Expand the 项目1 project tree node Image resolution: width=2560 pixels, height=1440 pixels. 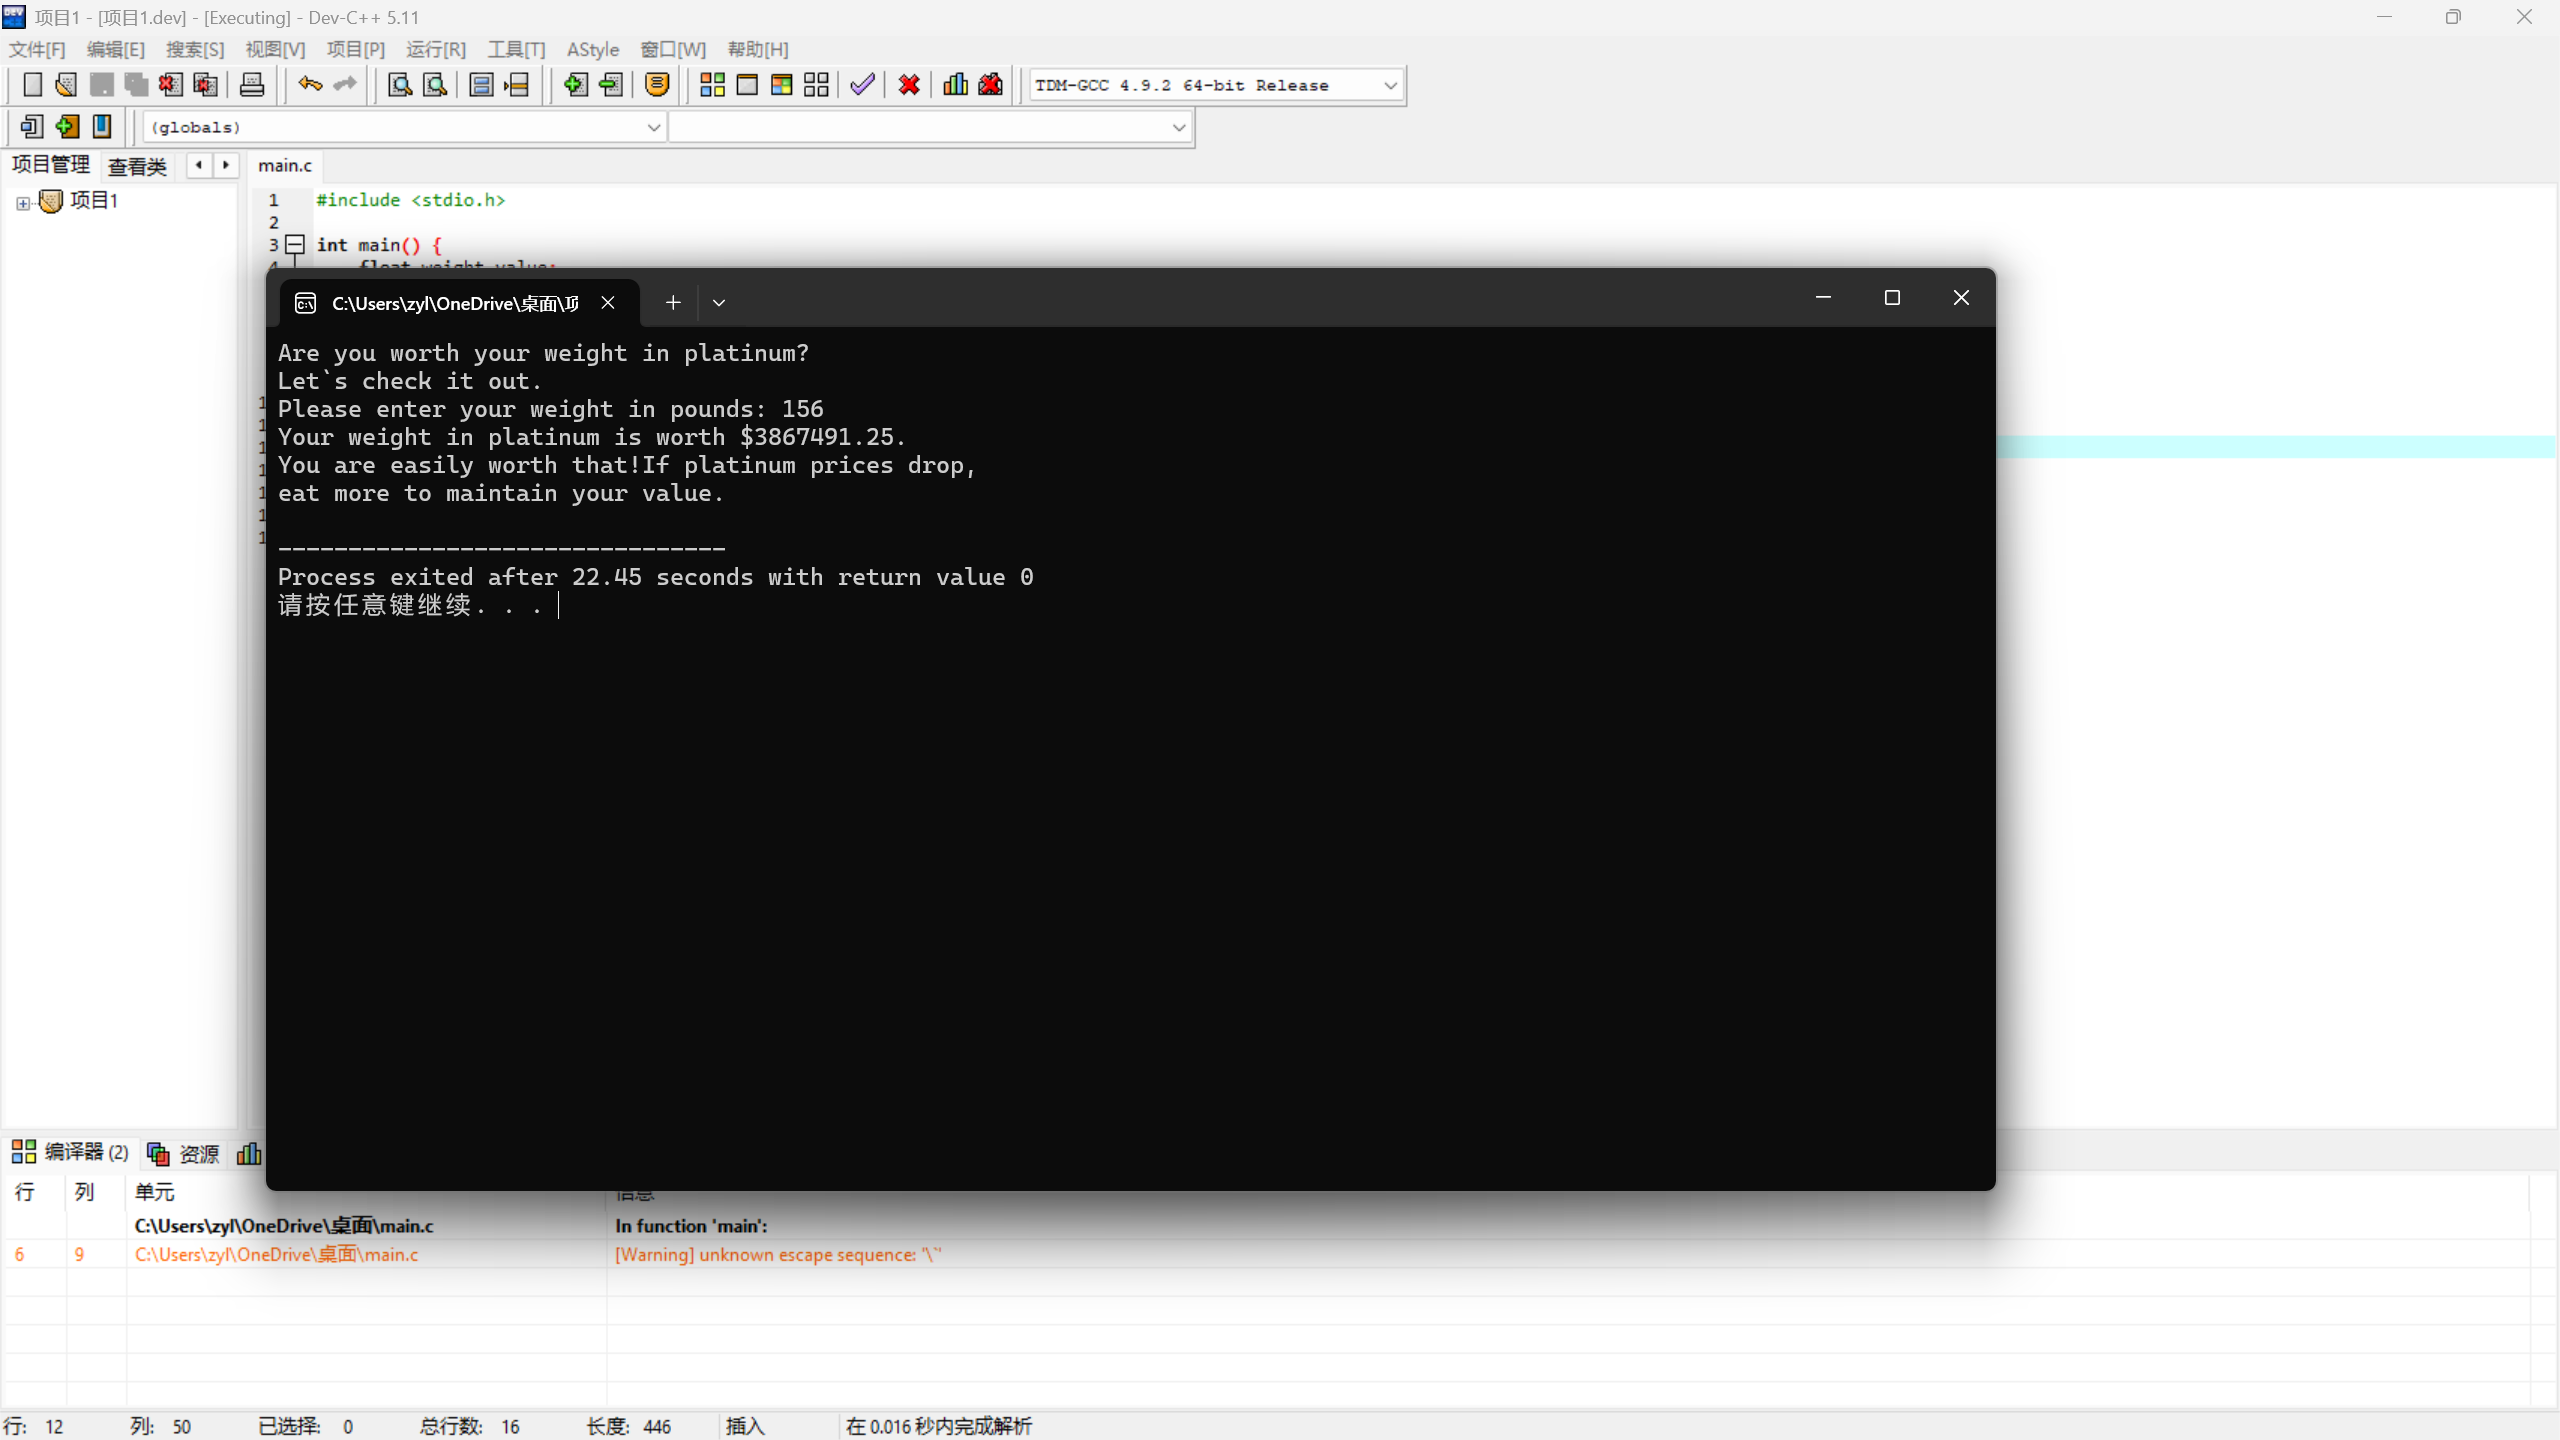tap(23, 203)
